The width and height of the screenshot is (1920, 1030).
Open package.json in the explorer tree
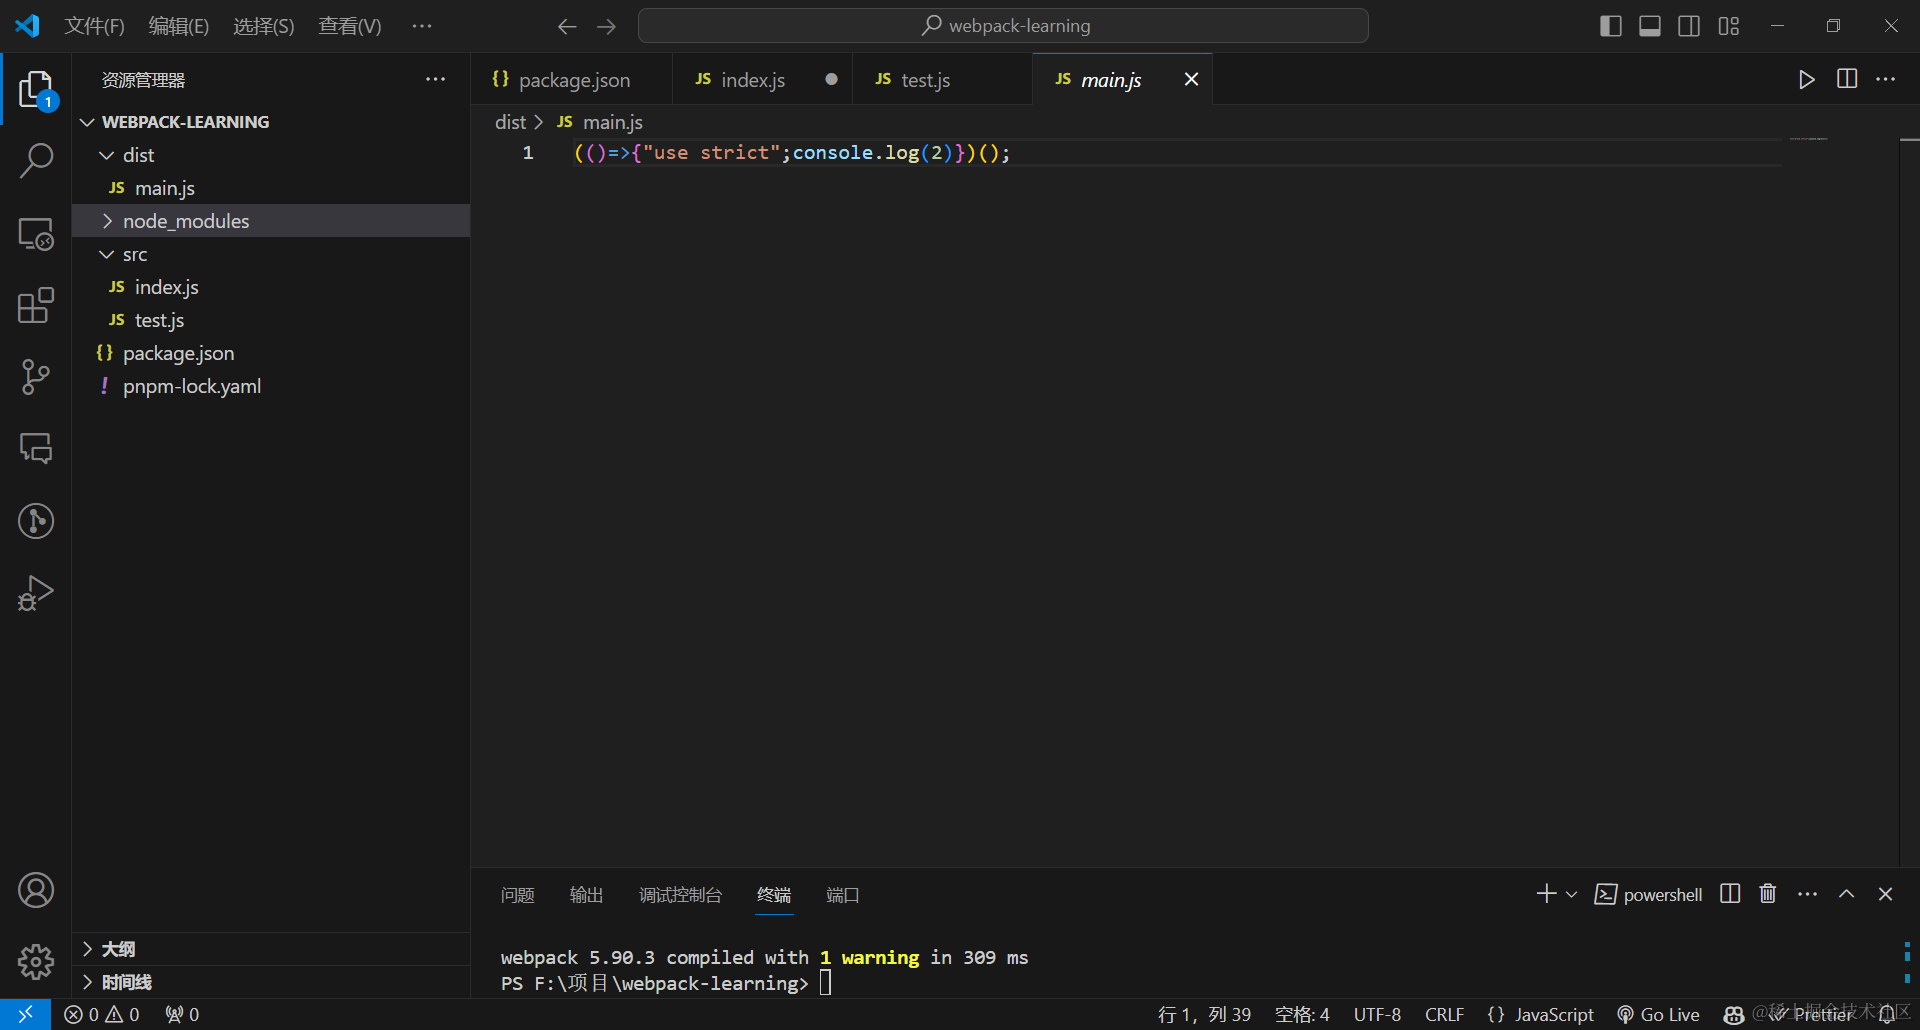click(271, 353)
